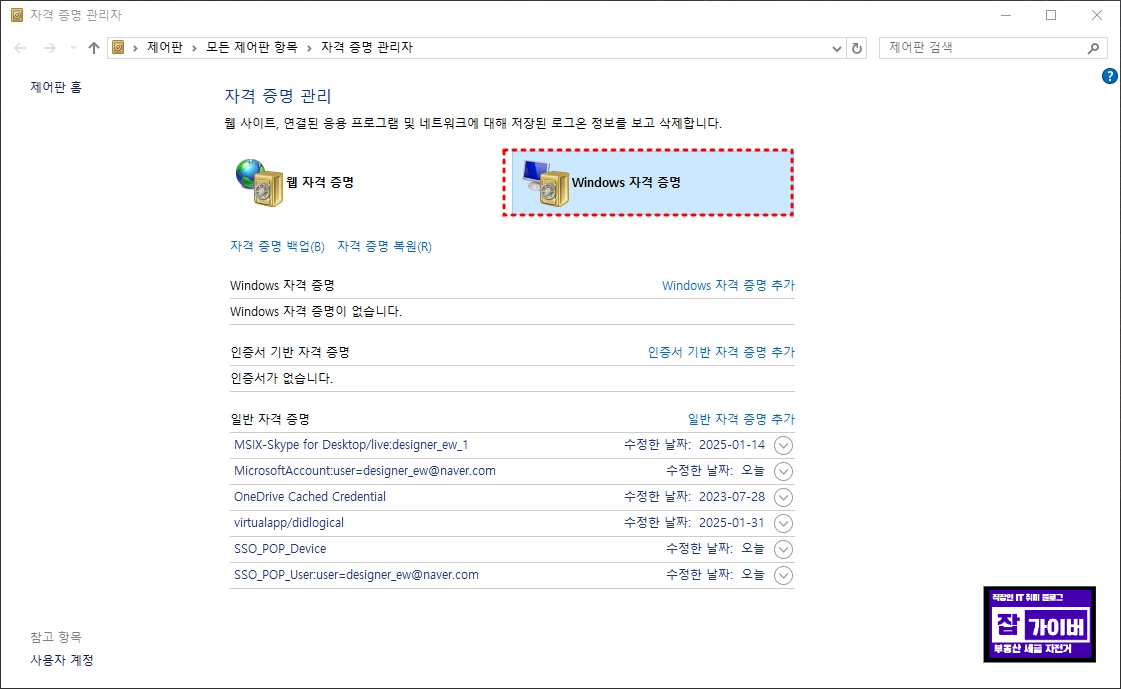Click the title bar credential manager icon
The width and height of the screenshot is (1121, 689).
click(17, 15)
